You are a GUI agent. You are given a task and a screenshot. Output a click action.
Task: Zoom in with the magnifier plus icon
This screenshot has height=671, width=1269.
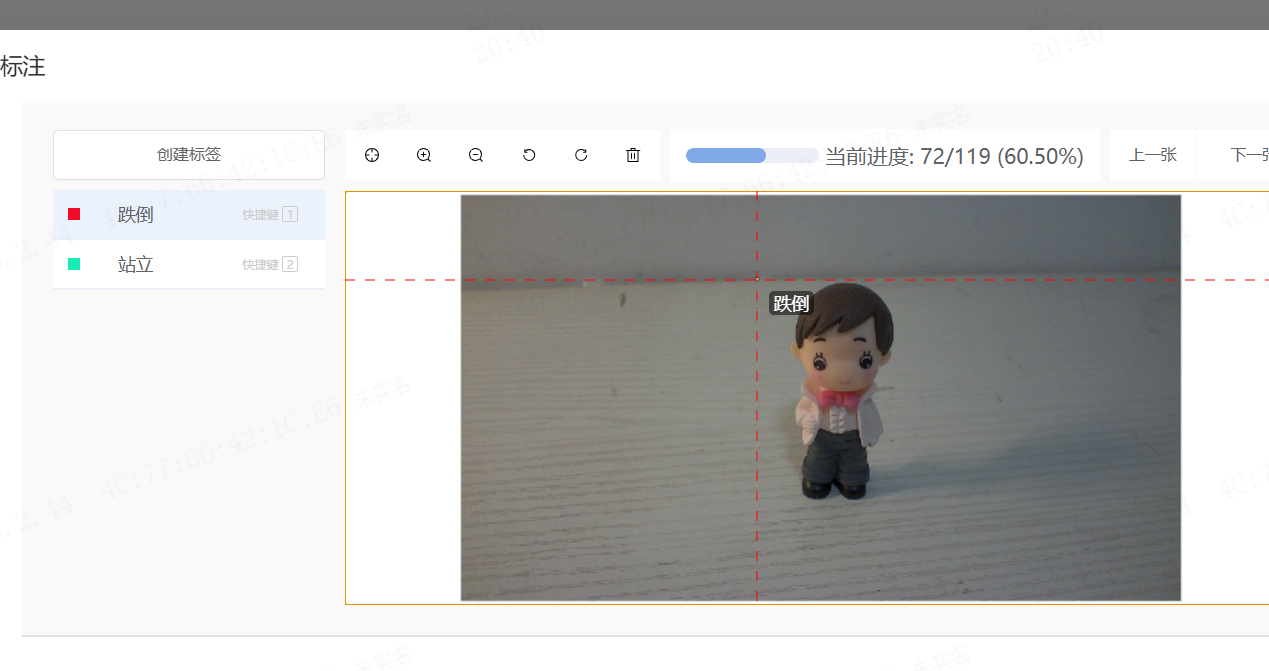[424, 155]
